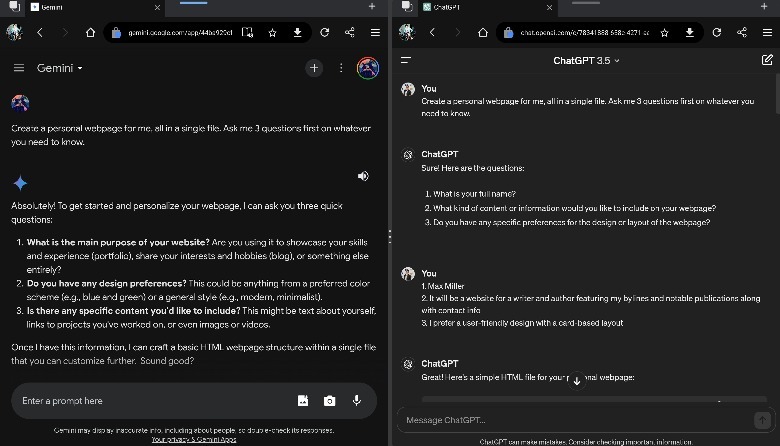
Task: Open the ChatGPT sidebar menu icon
Action: [x=406, y=60]
